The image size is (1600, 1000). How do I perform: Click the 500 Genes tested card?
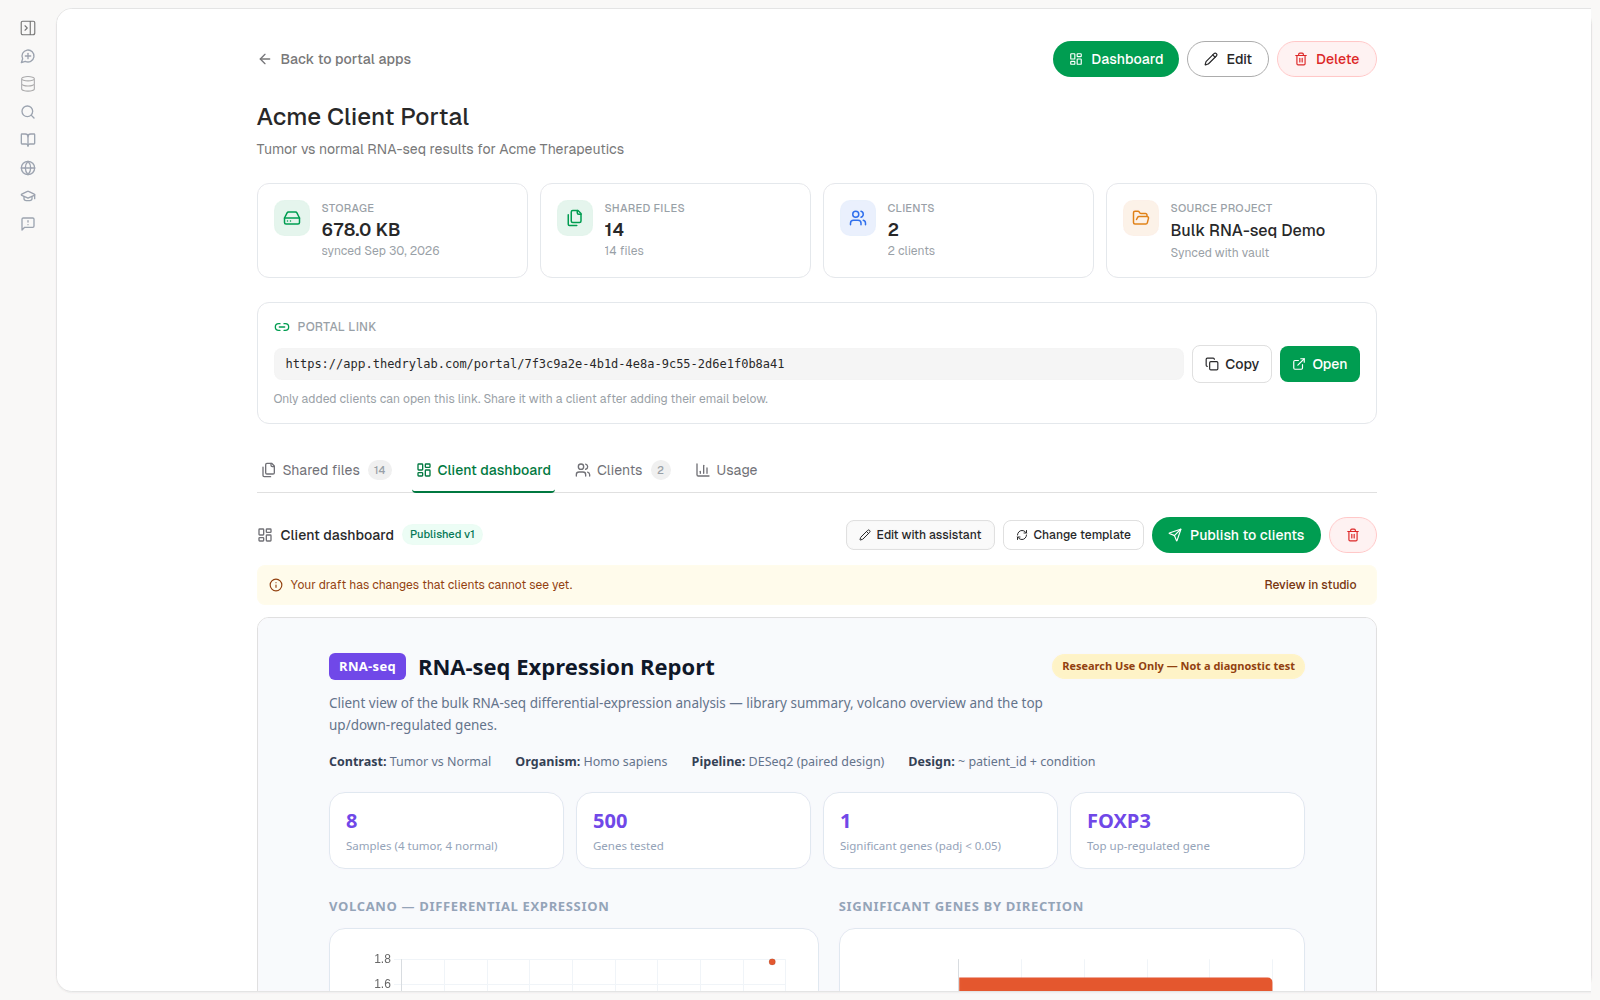click(693, 831)
